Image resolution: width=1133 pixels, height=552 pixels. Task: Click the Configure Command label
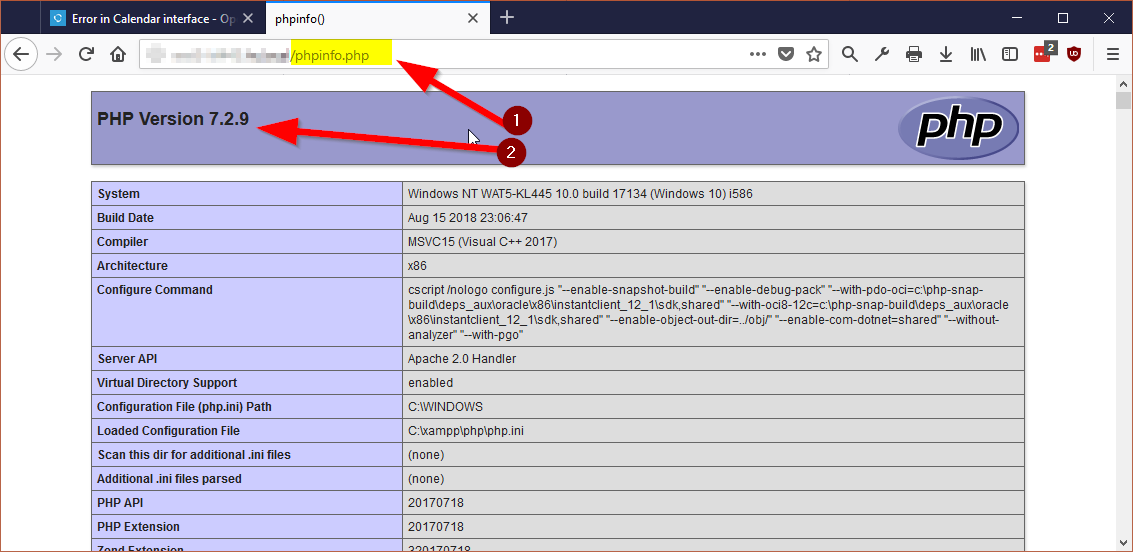tap(155, 290)
